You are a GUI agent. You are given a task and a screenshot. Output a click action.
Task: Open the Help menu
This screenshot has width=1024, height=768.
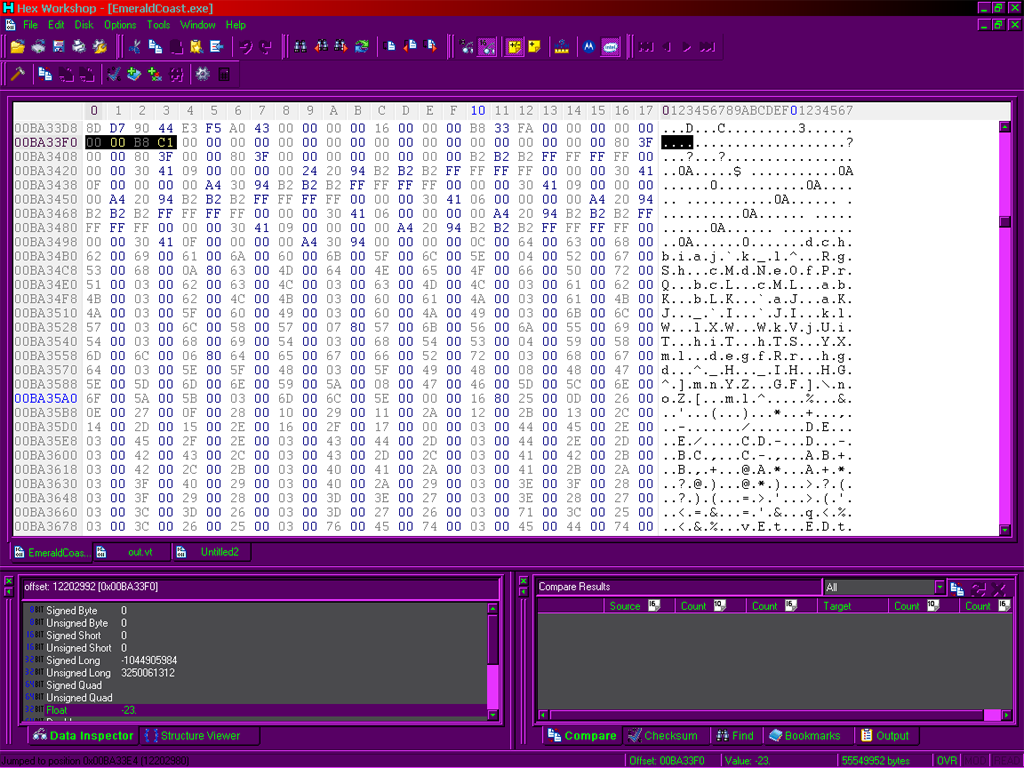236,25
